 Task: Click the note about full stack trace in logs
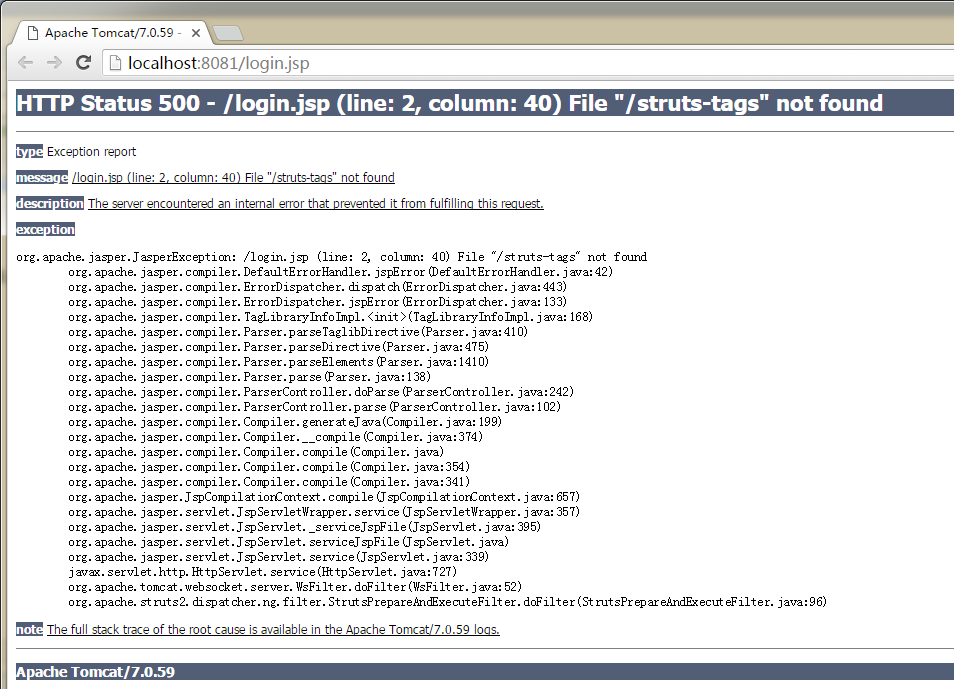click(273, 629)
